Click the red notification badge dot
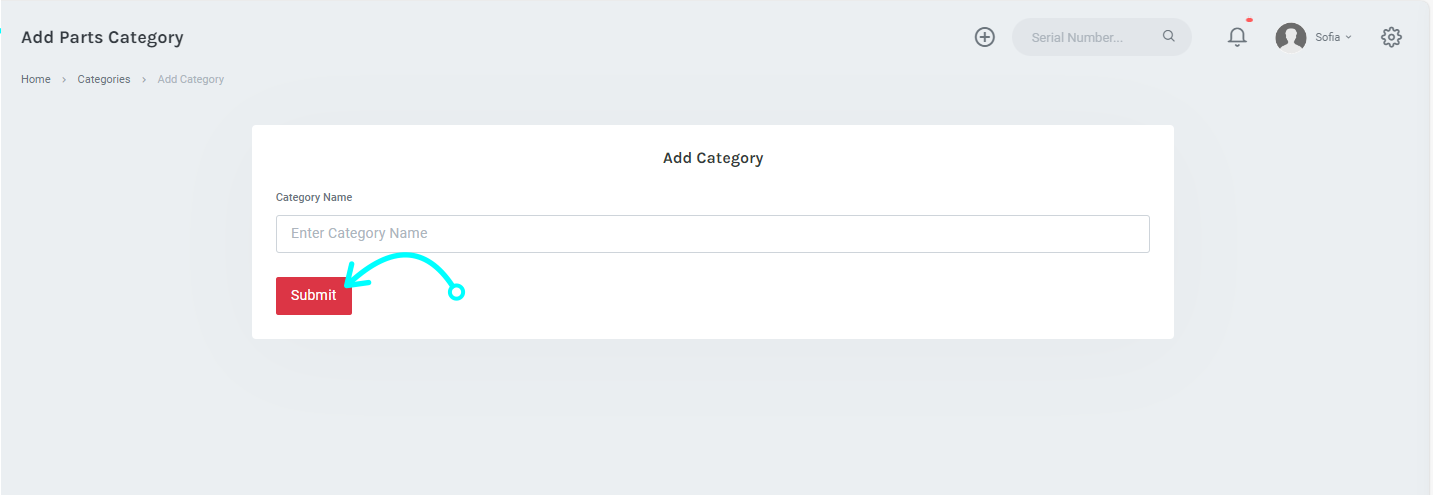1433x495 pixels. point(1249,20)
